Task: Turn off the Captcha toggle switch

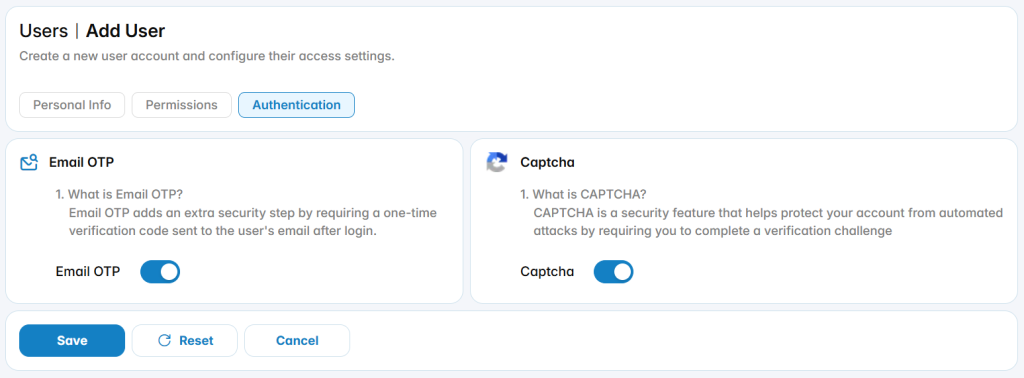Action: click(x=613, y=272)
